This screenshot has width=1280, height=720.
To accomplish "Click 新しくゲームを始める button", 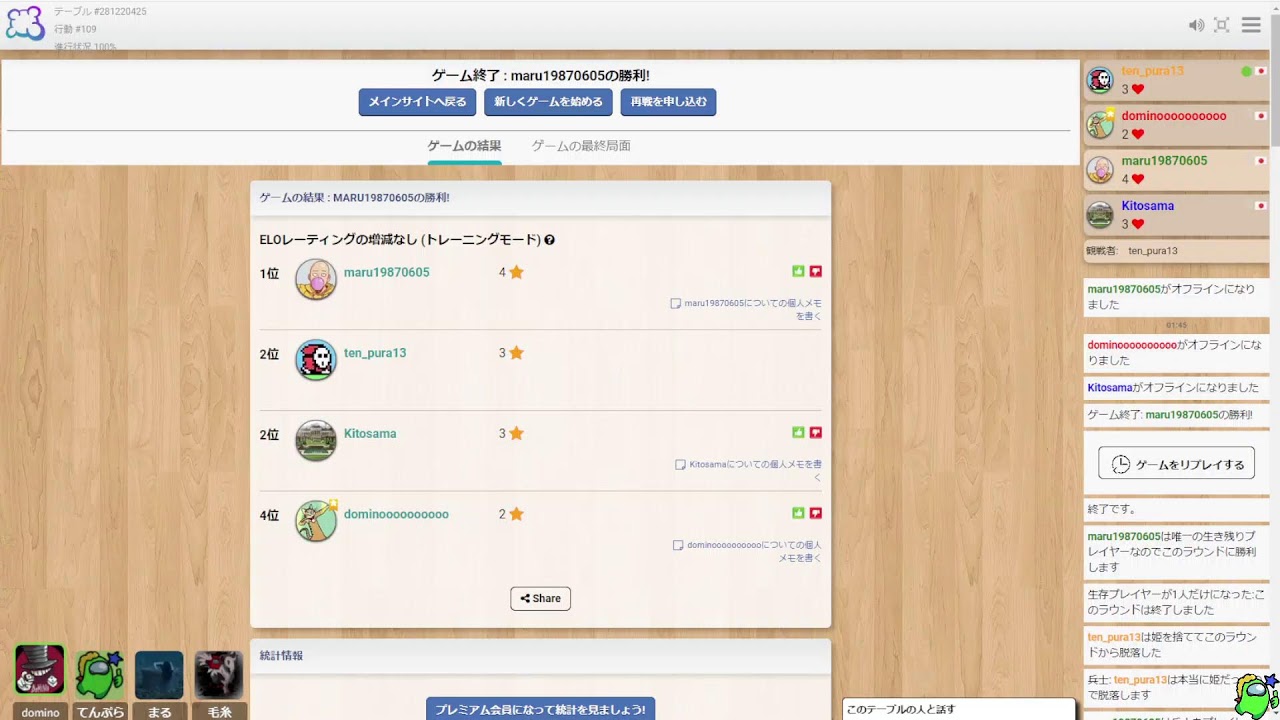I will (x=548, y=102).
